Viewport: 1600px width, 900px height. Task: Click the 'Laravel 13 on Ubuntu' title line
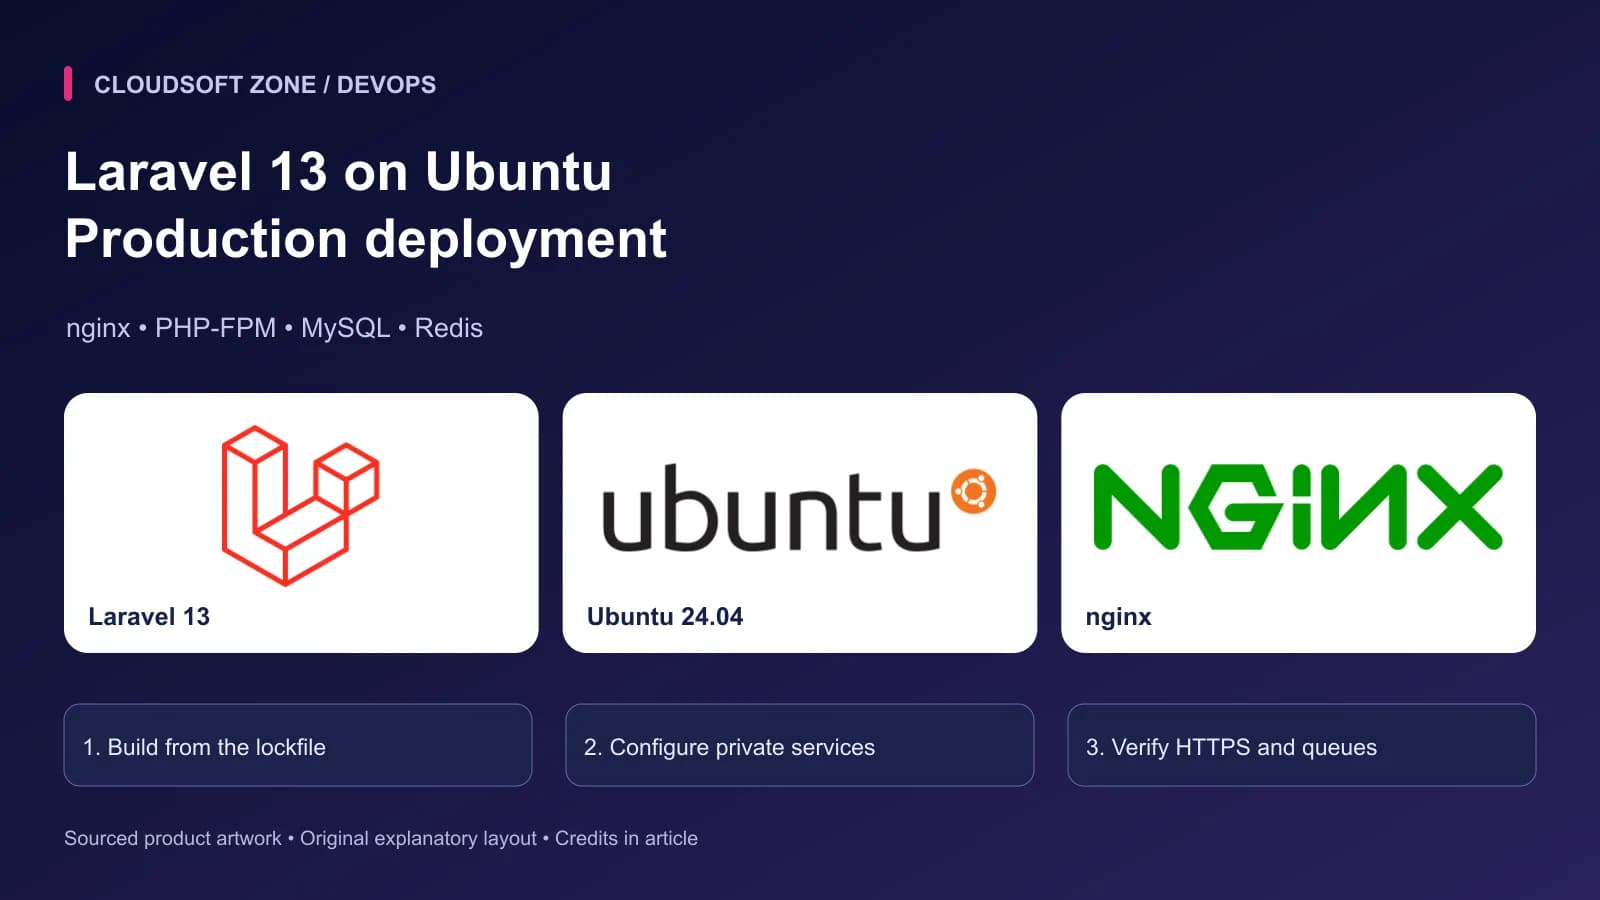(x=338, y=171)
